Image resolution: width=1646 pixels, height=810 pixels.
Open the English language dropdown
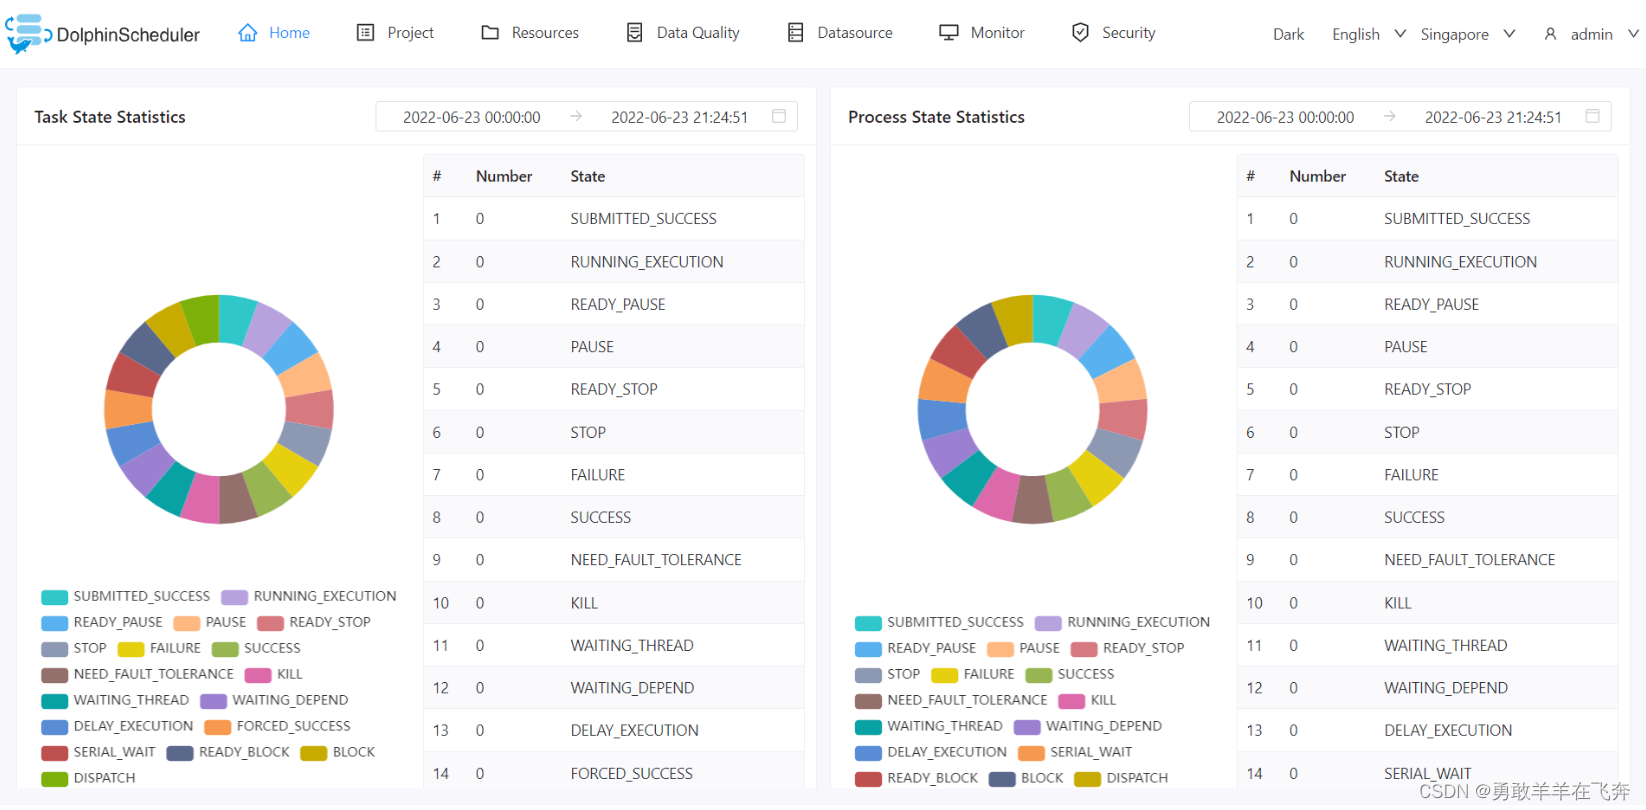click(1368, 34)
